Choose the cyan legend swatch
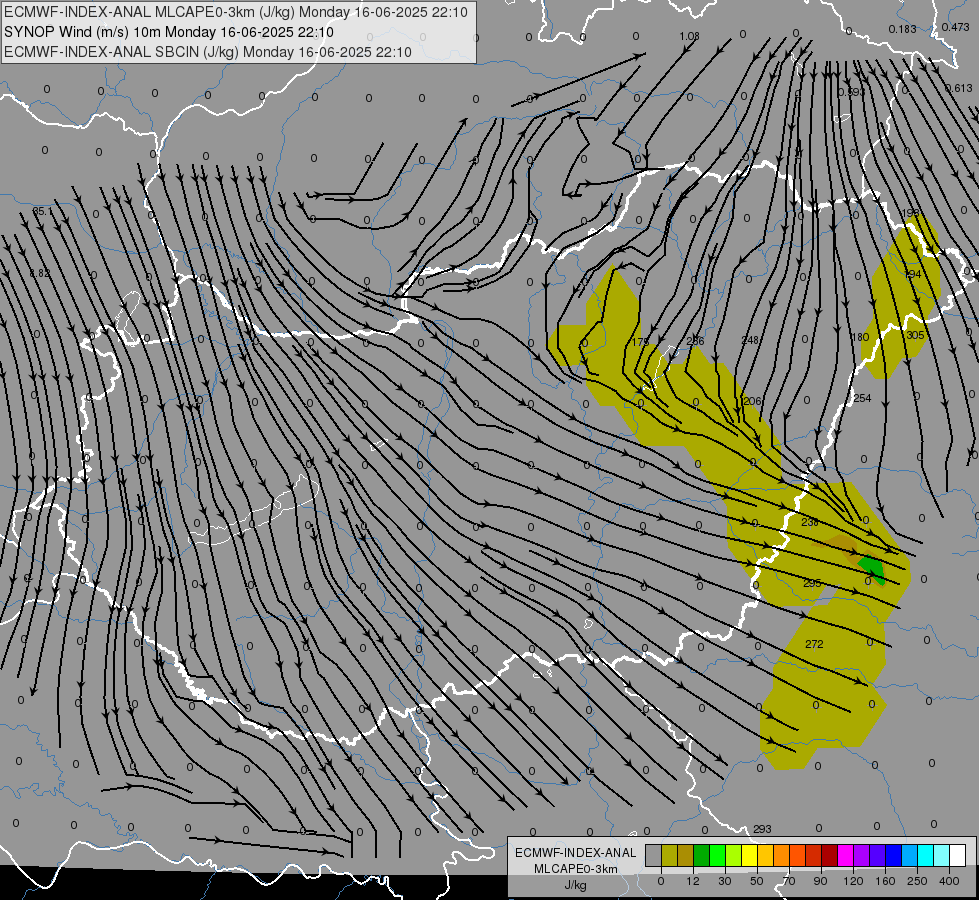The width and height of the screenshot is (979, 900). tap(926, 855)
